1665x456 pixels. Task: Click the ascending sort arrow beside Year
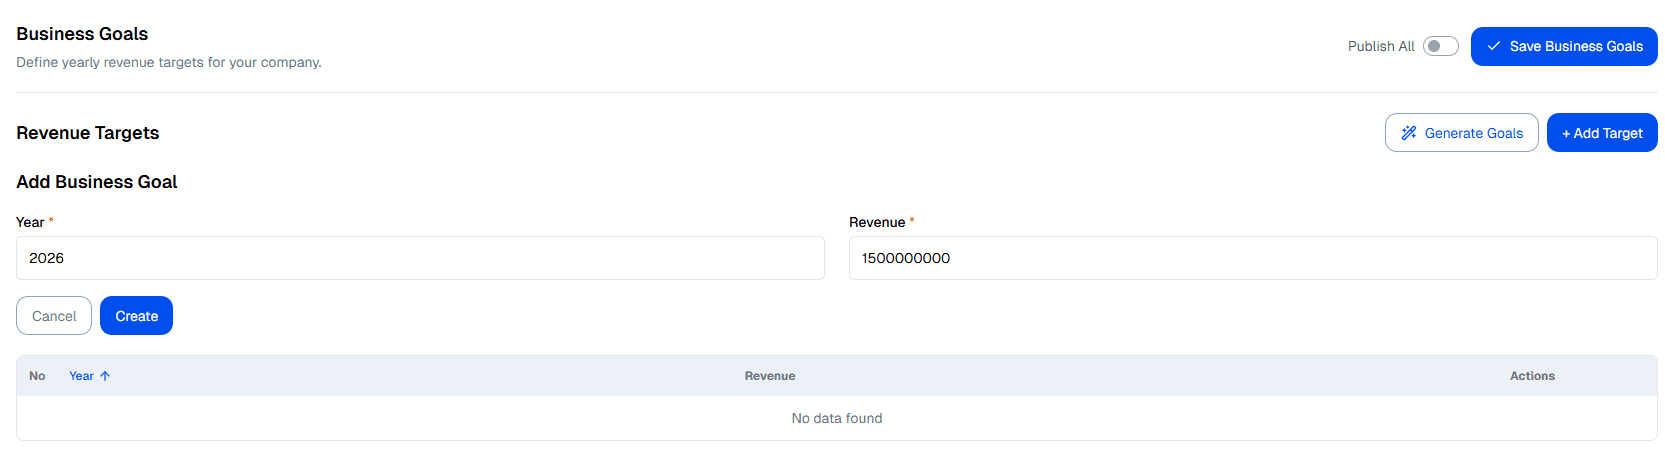pos(105,376)
